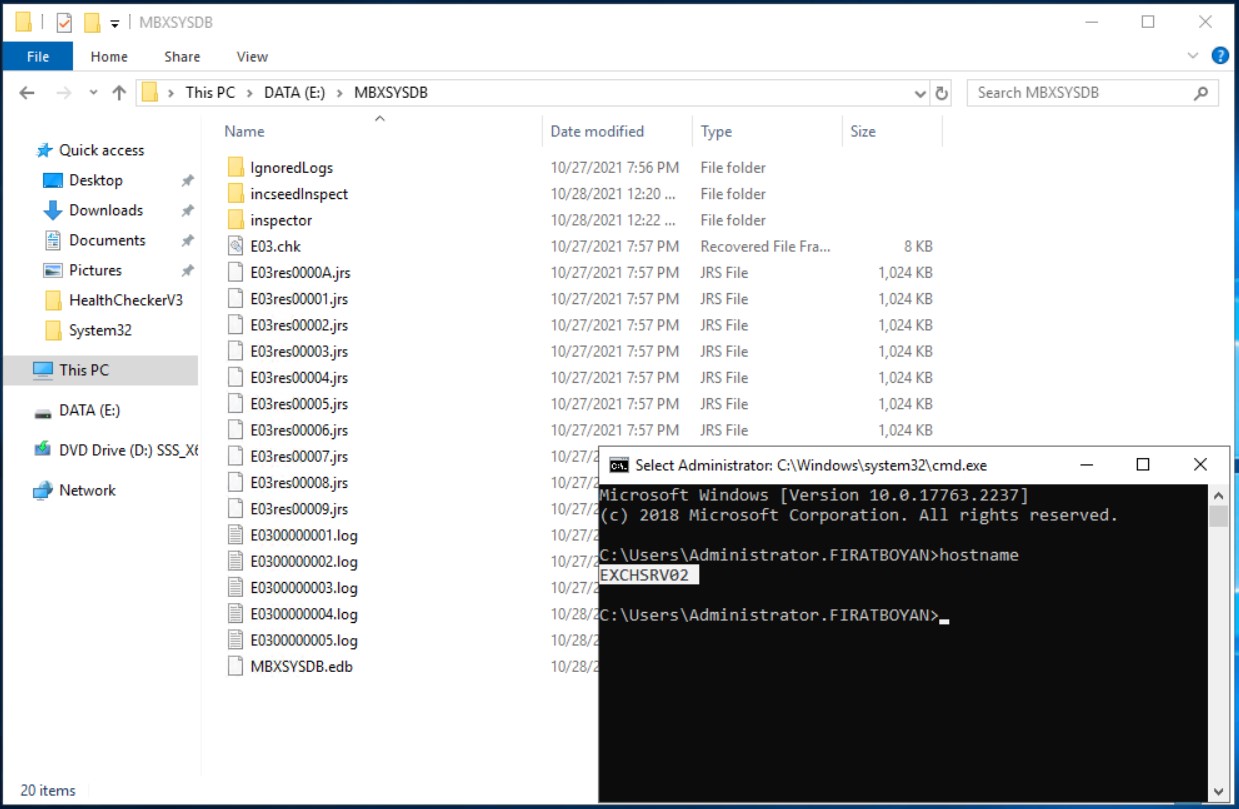
Task: Select file E03res00006.jrs
Action: pos(299,430)
